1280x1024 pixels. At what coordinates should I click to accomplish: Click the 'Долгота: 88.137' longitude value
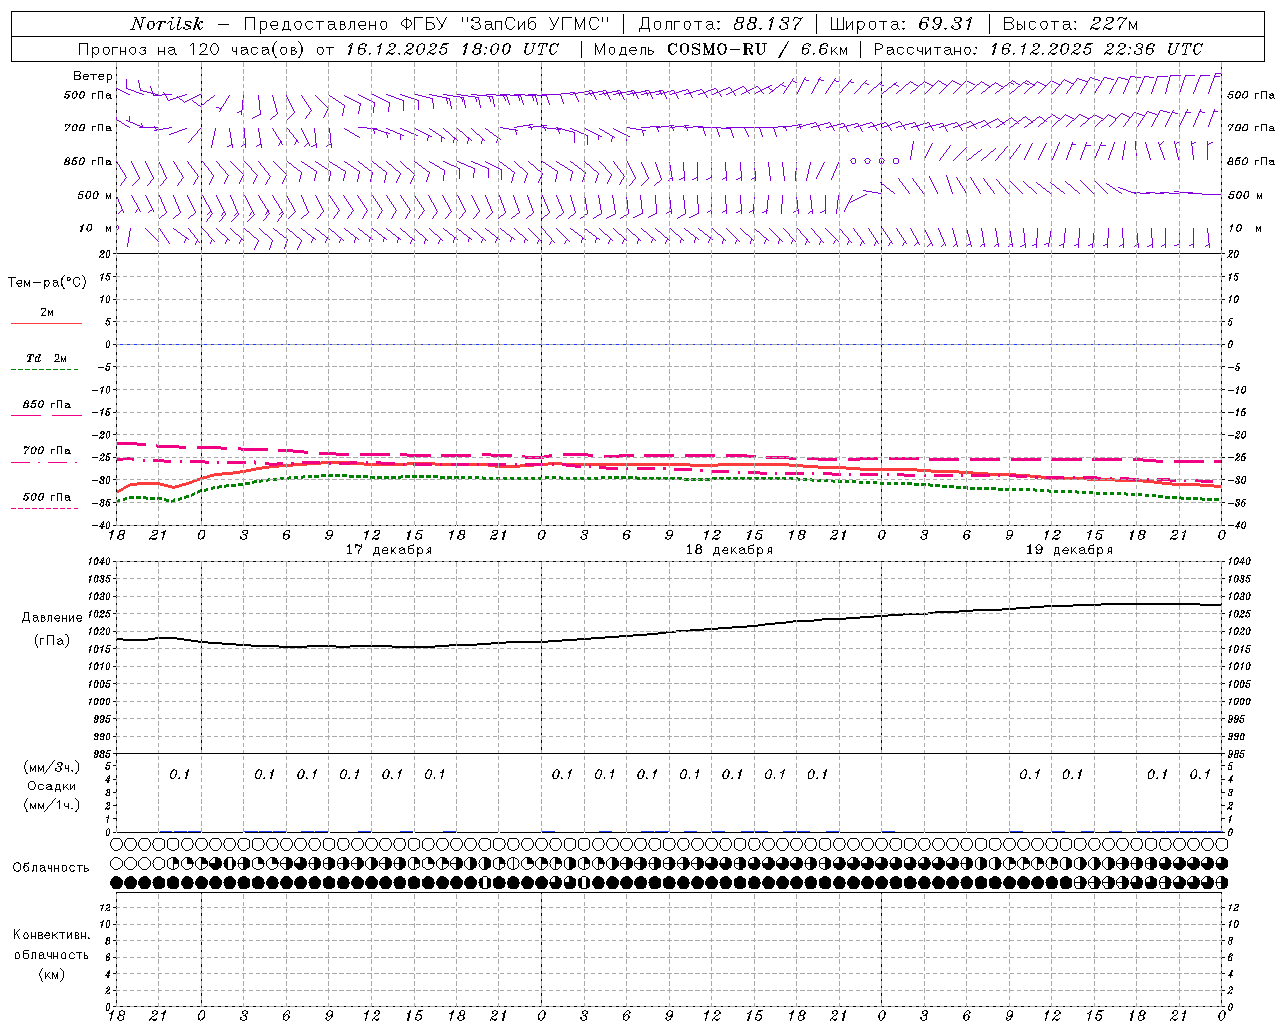(720, 24)
